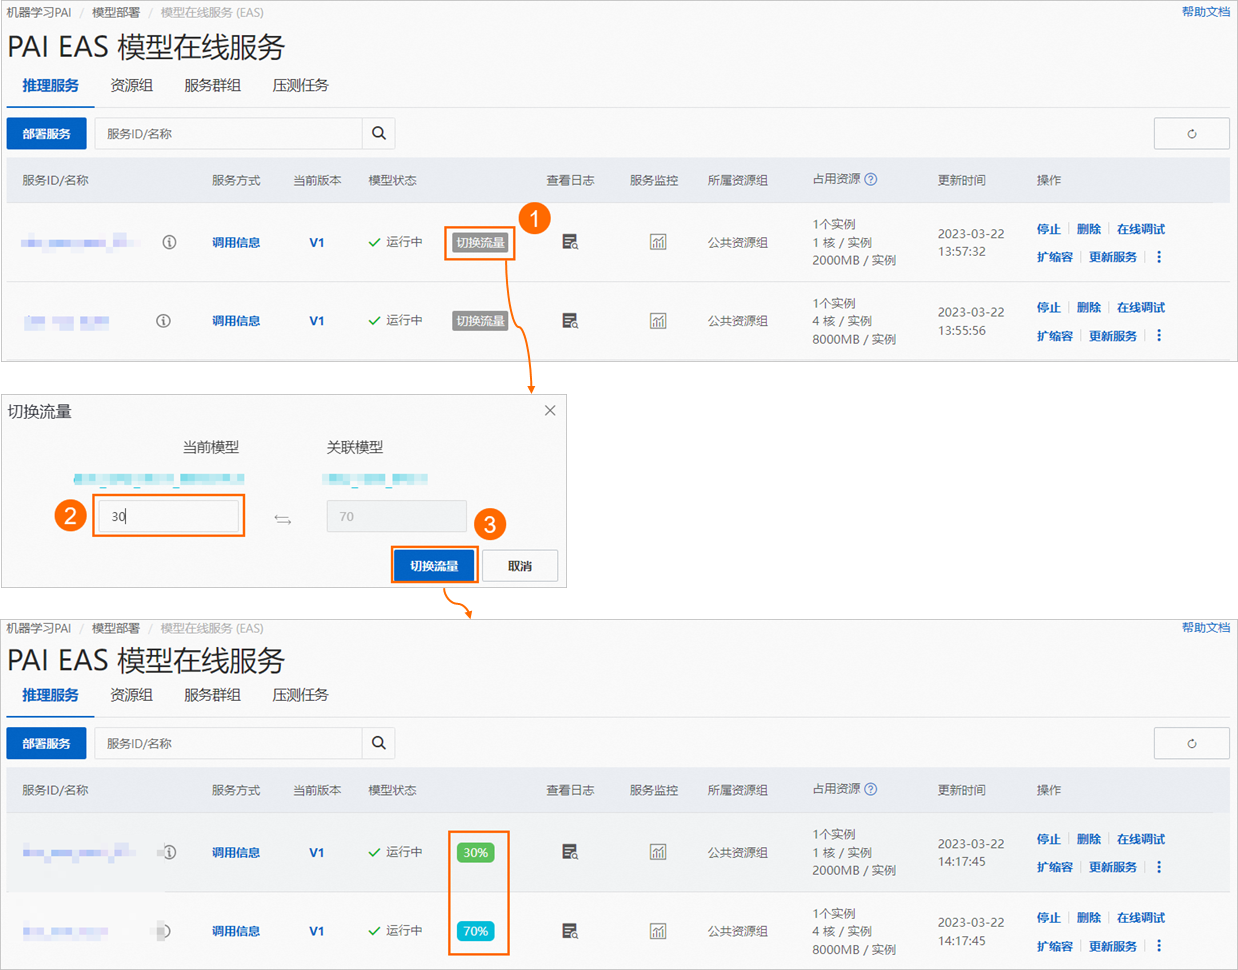This screenshot has width=1238, height=970.
Task: Click the green 30% traffic badge
Action: 478,852
